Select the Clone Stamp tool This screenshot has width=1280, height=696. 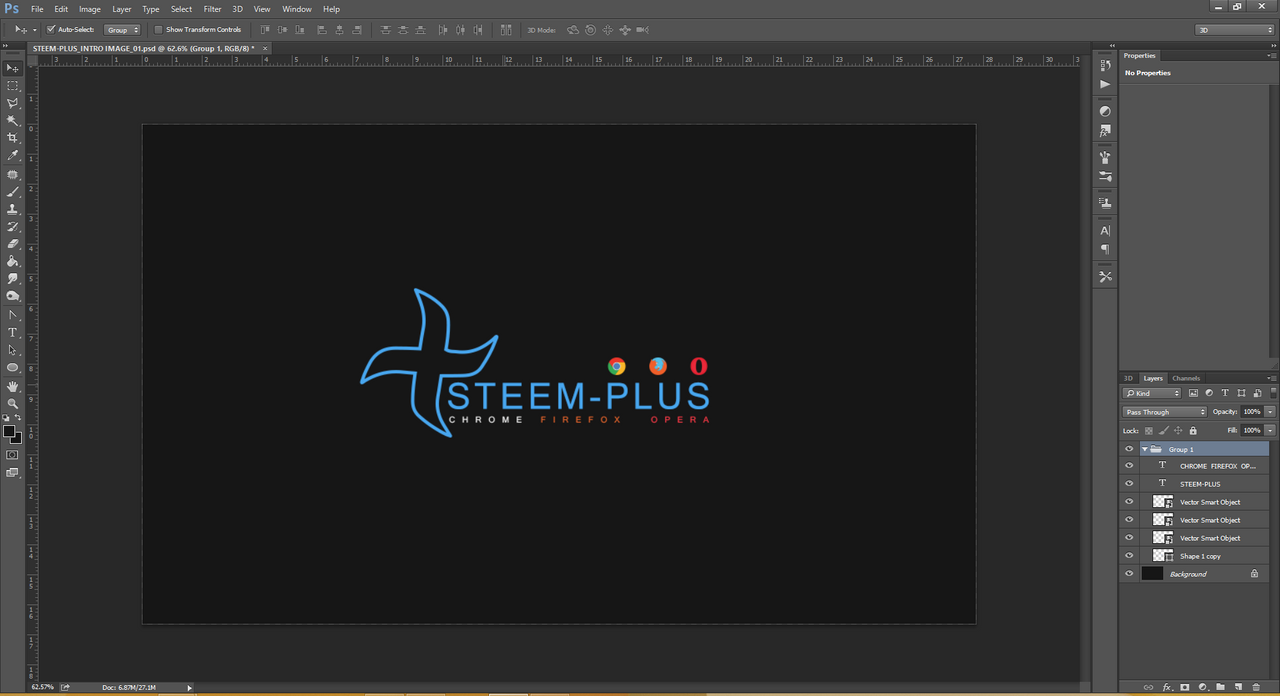(13, 209)
